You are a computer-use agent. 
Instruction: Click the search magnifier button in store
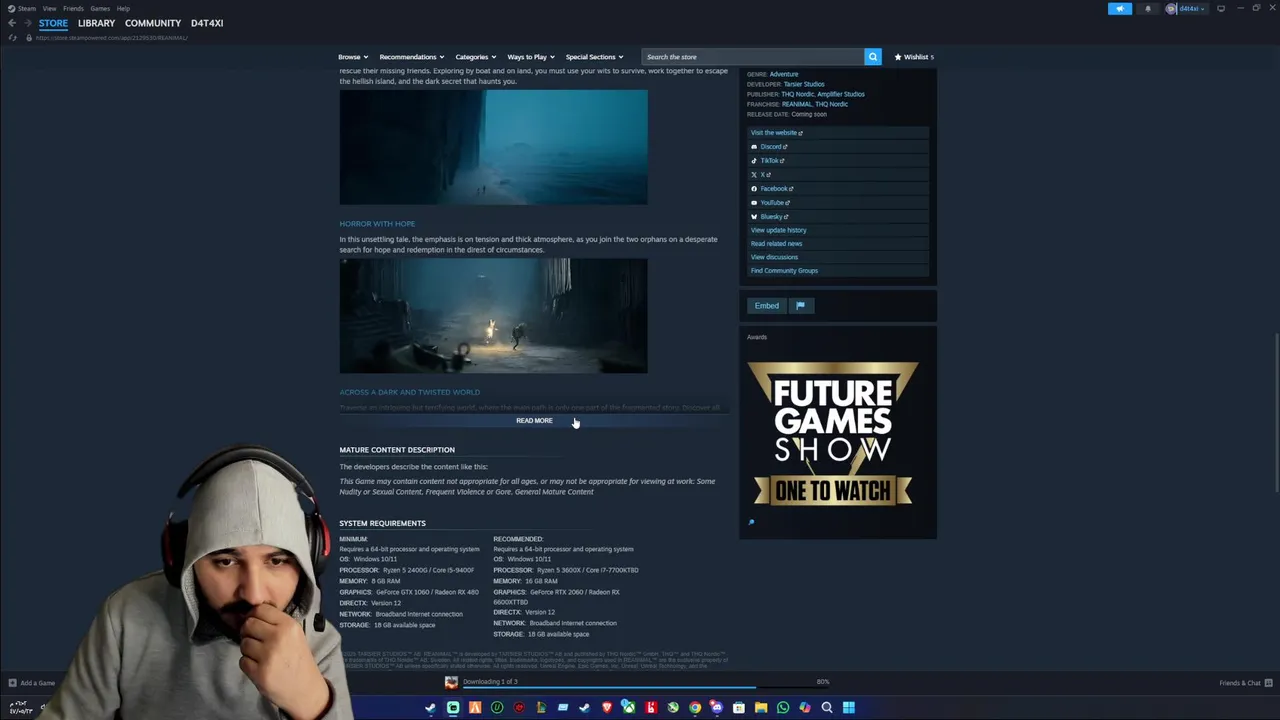(873, 57)
